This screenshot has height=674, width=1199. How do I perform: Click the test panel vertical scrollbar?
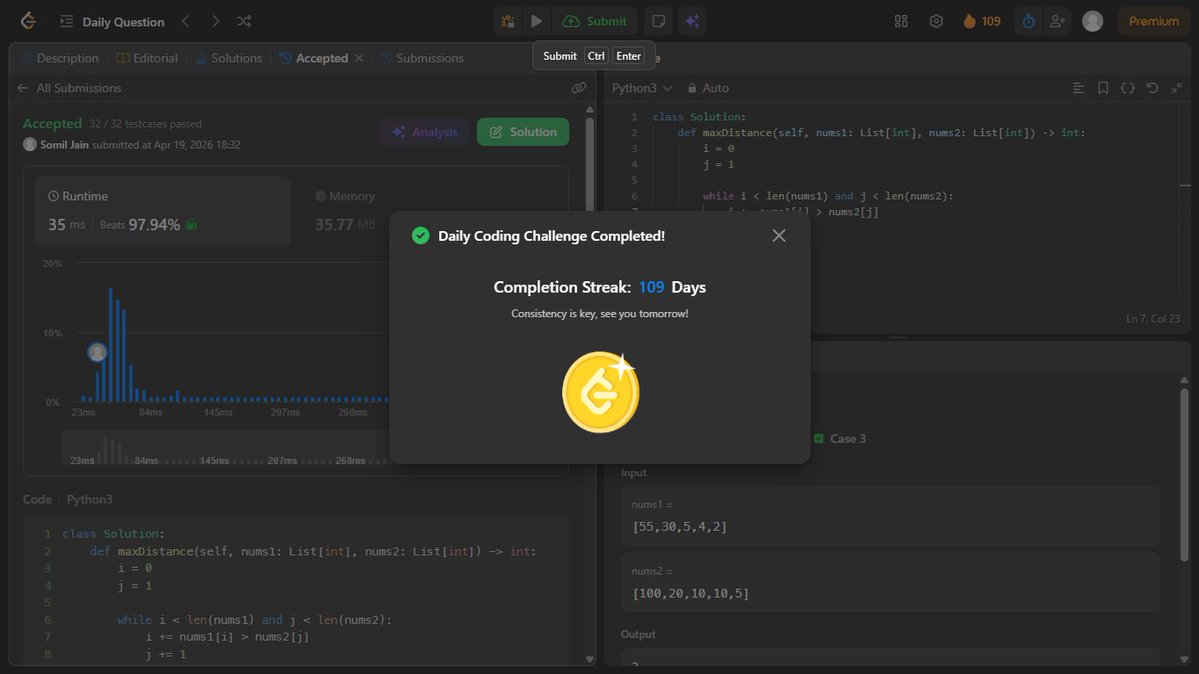click(x=1184, y=474)
